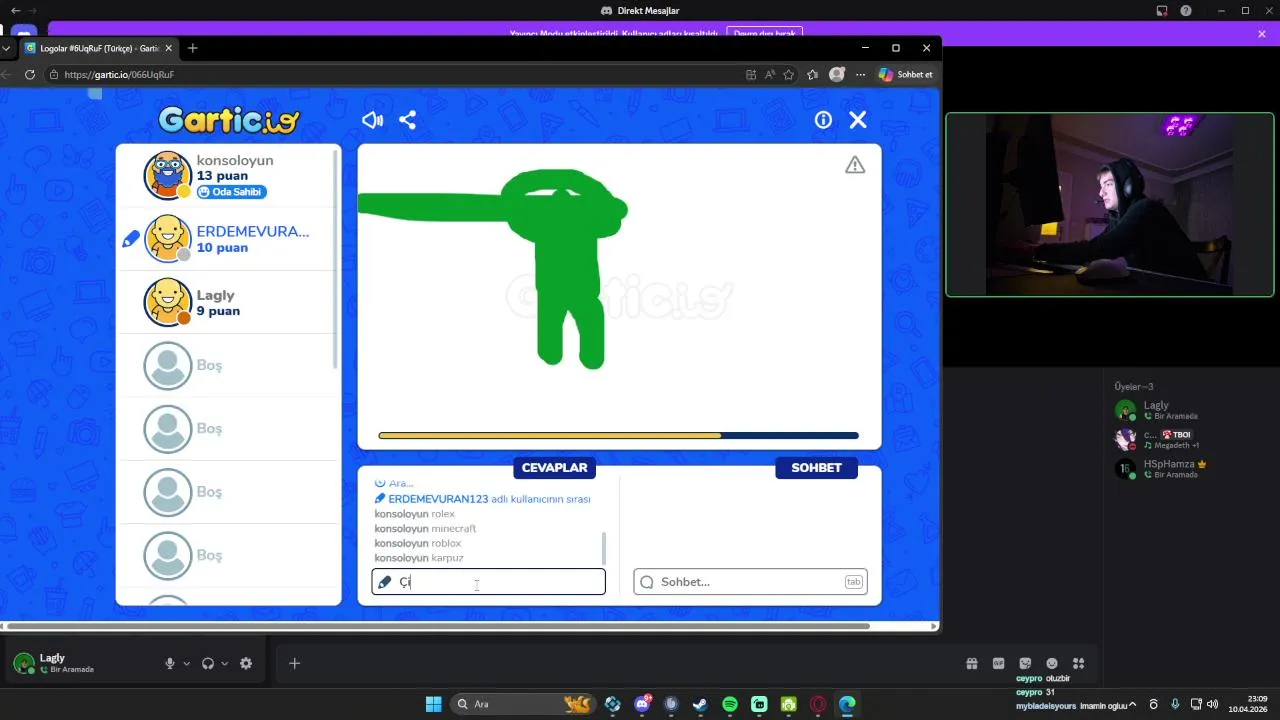Screen dimensions: 1280x720
Task: Click the Sohbet et Copilot button
Action: coord(906,74)
